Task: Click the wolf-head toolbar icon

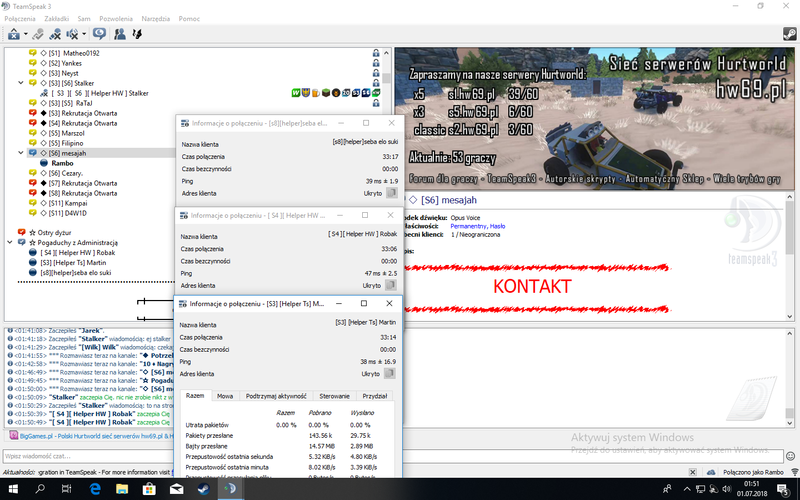Action: [137, 34]
